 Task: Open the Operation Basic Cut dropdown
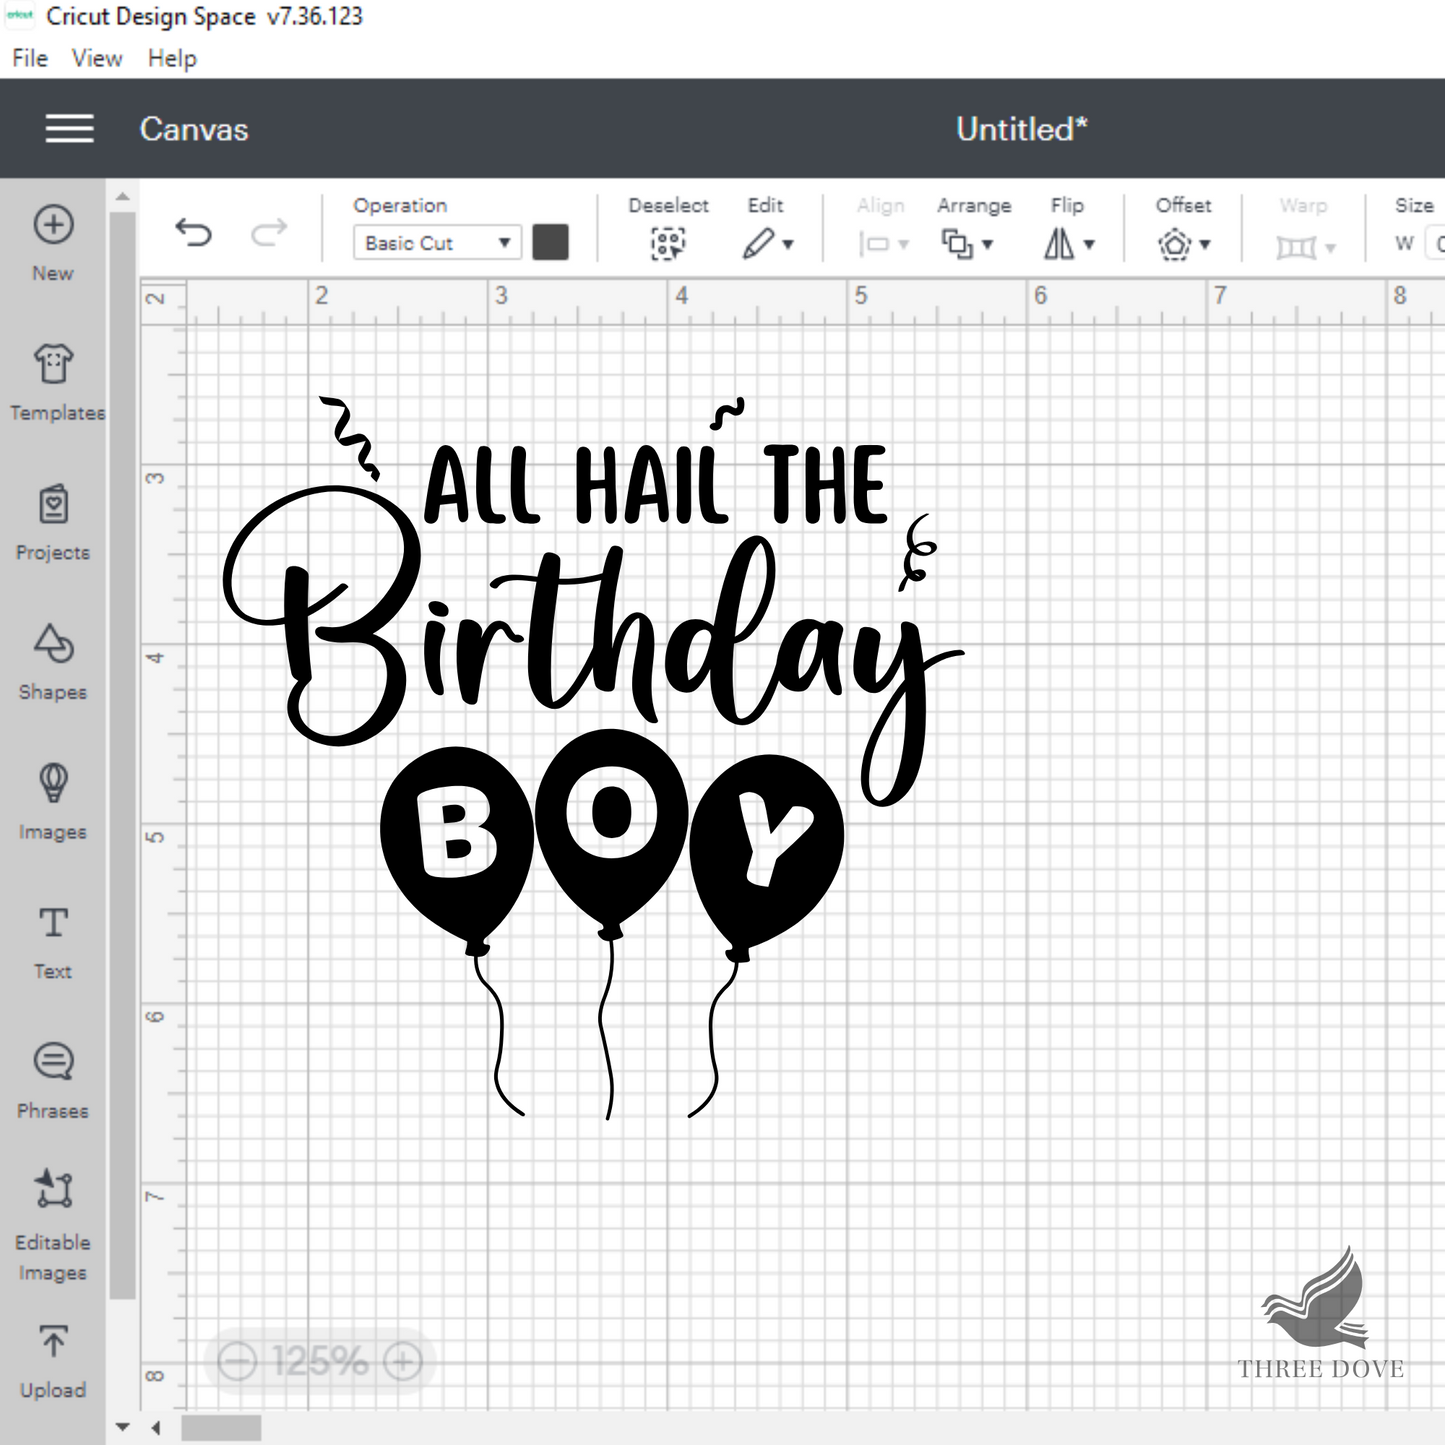437,243
